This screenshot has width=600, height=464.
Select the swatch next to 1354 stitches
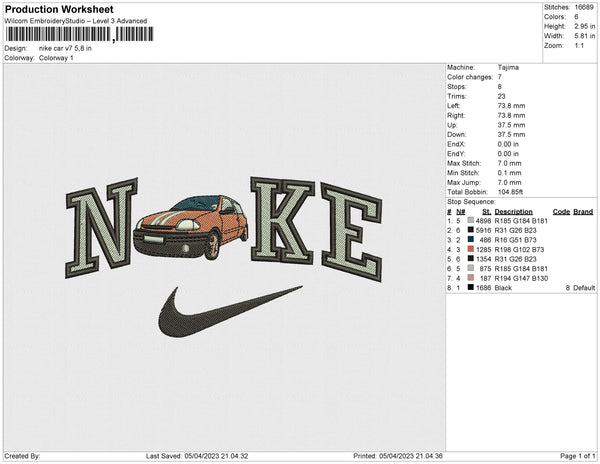click(471, 259)
